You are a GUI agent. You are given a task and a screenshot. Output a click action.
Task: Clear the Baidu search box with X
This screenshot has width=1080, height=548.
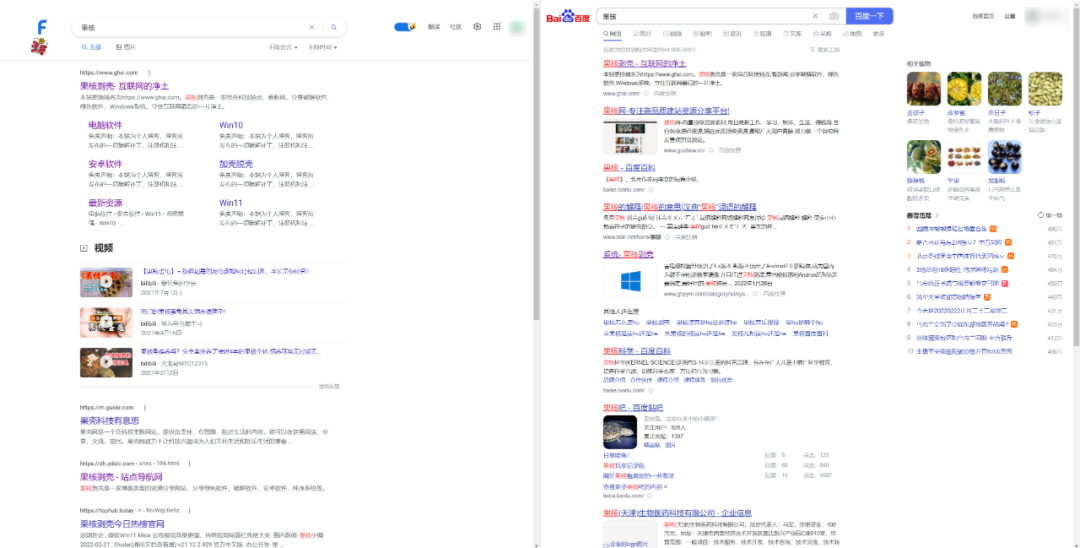(x=816, y=16)
